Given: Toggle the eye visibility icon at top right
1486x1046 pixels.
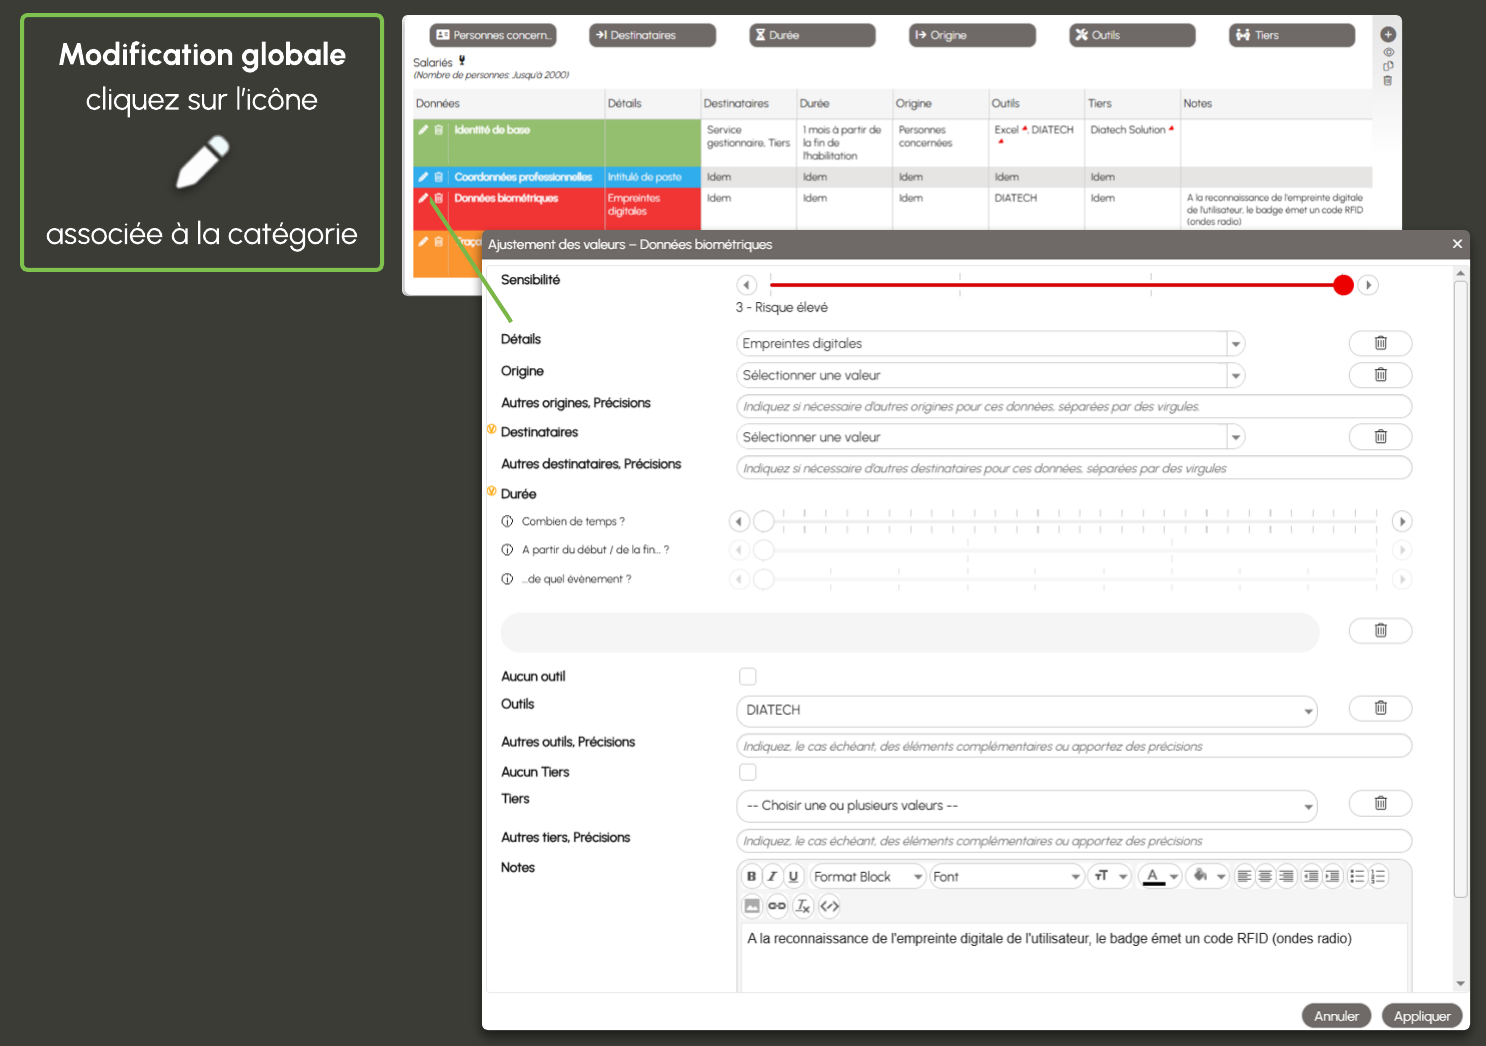Looking at the screenshot, I should pos(1388,52).
